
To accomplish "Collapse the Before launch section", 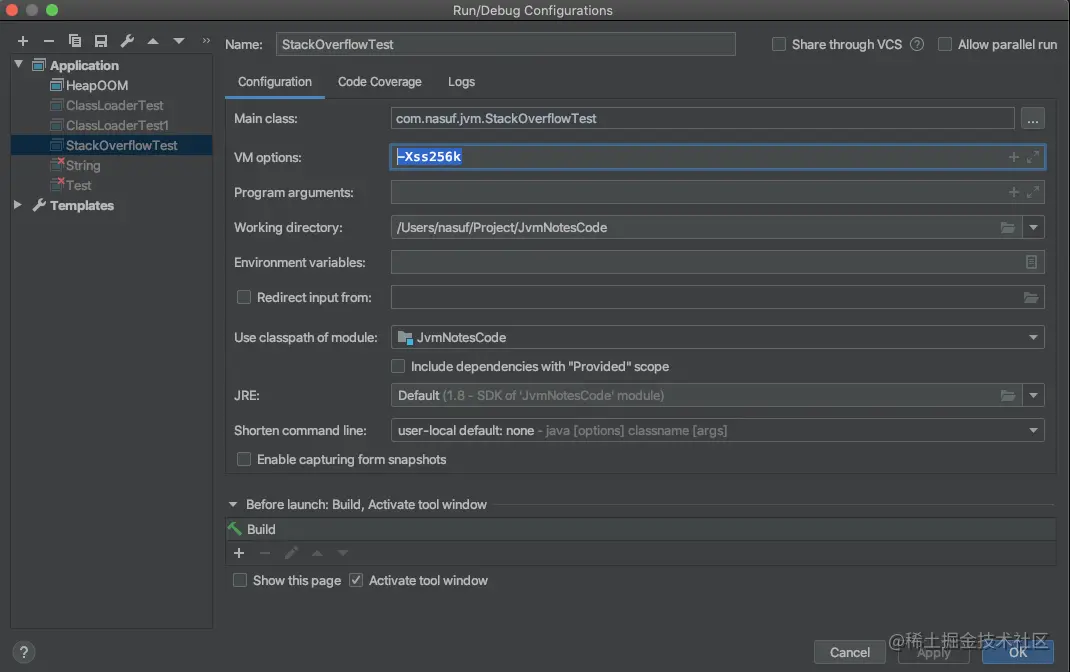I will click(x=233, y=505).
